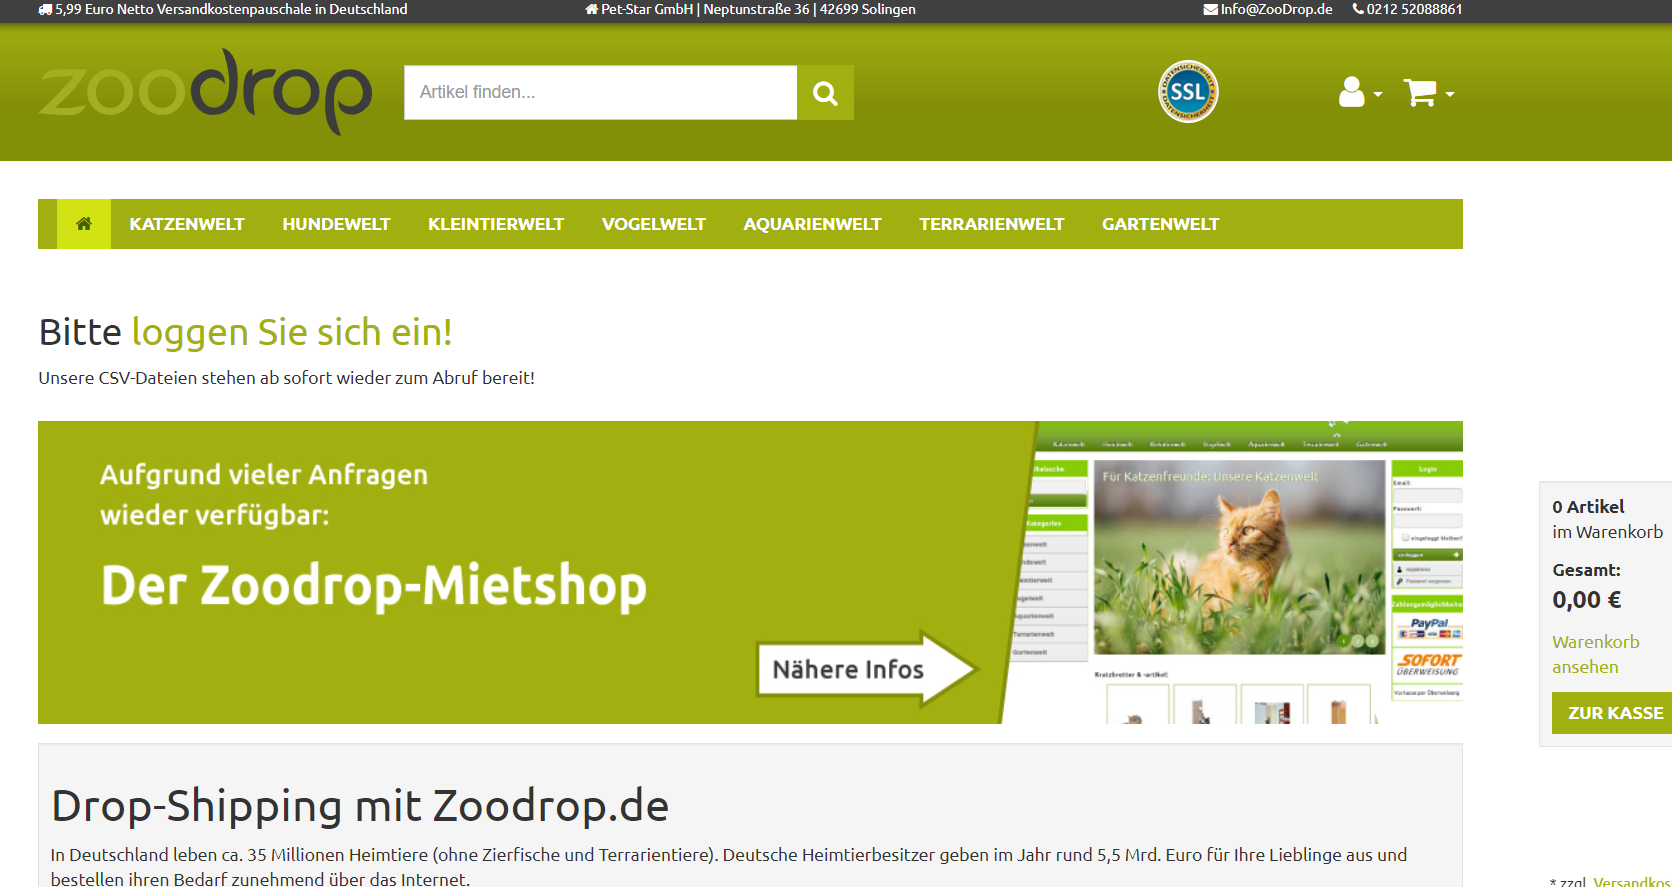Open the Kleintierwelt menu
This screenshot has width=1672, height=887.
coord(496,224)
